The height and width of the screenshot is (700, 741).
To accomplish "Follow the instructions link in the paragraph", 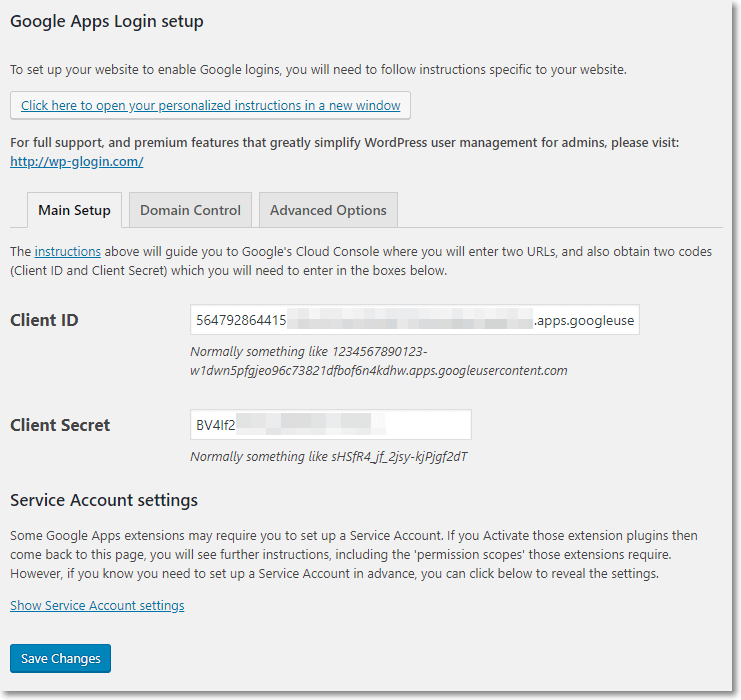I will point(68,251).
